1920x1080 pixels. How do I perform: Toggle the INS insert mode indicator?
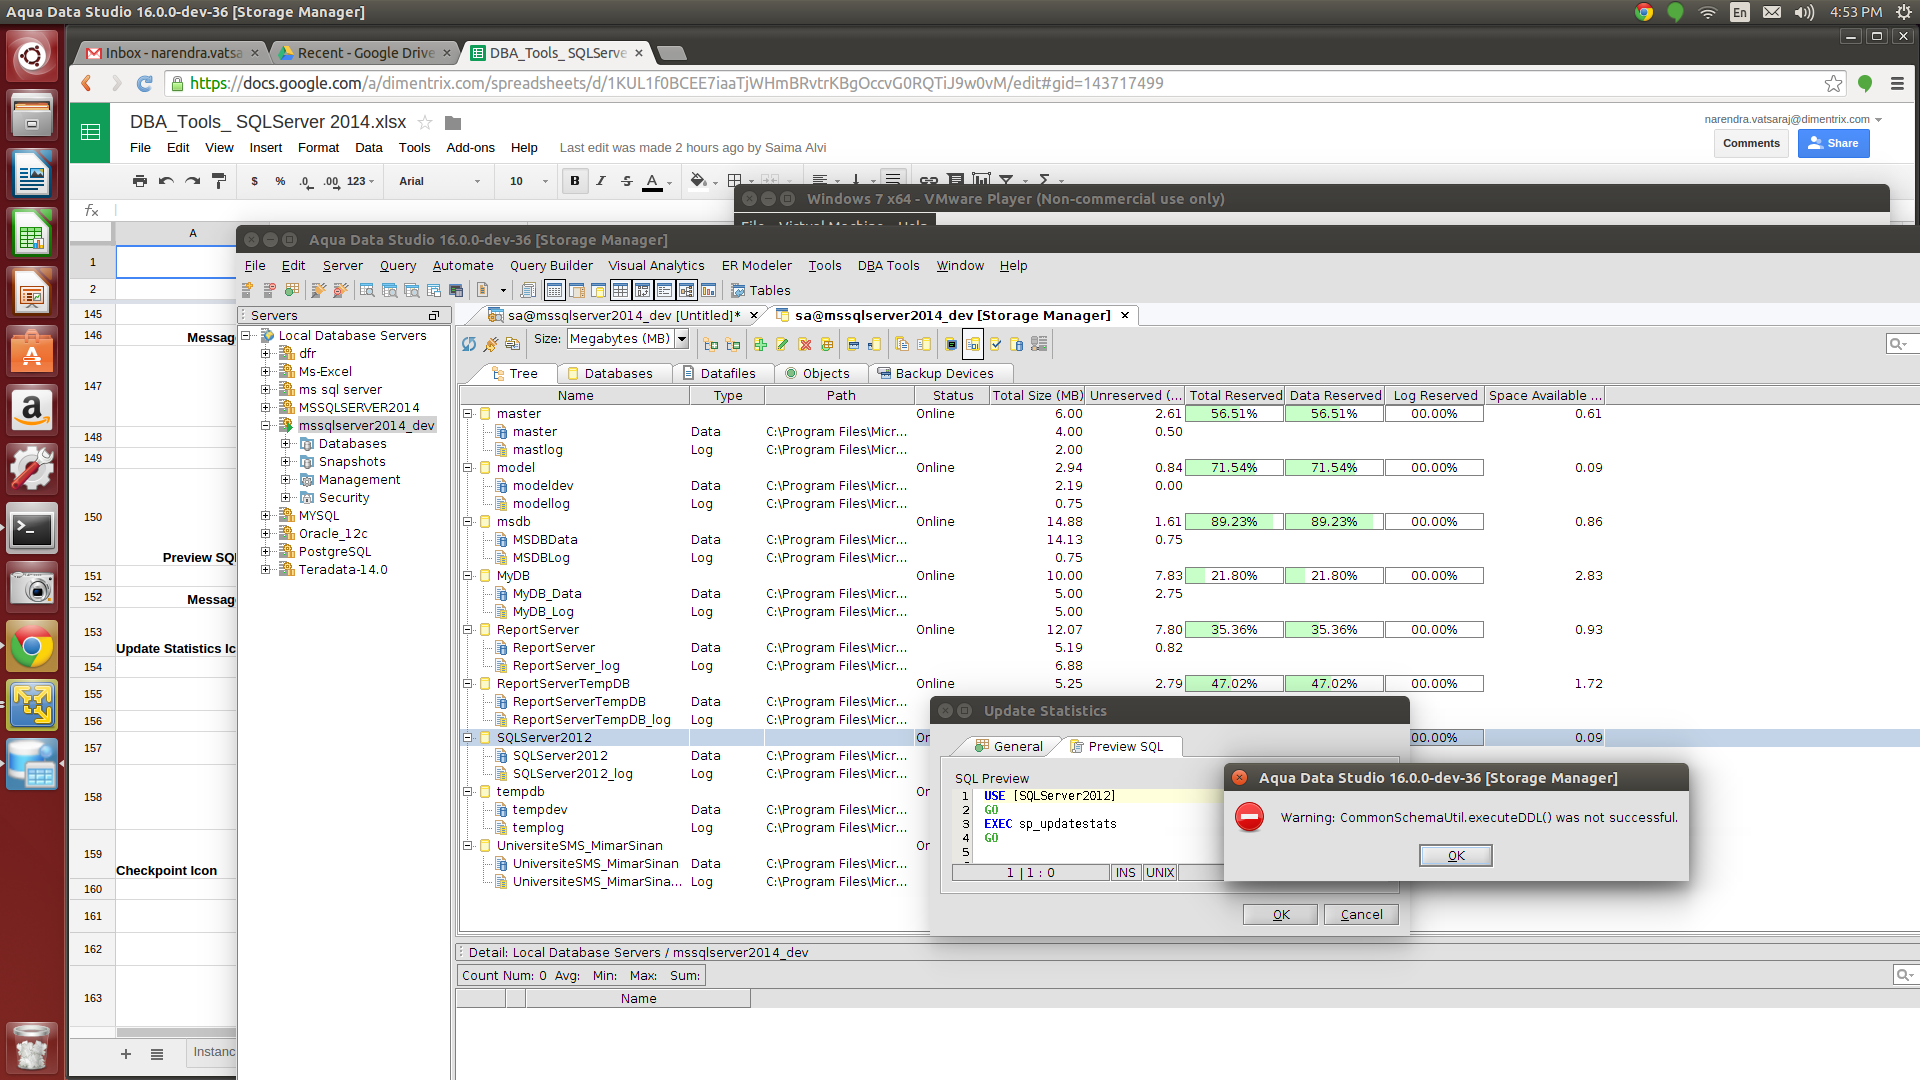click(1125, 873)
